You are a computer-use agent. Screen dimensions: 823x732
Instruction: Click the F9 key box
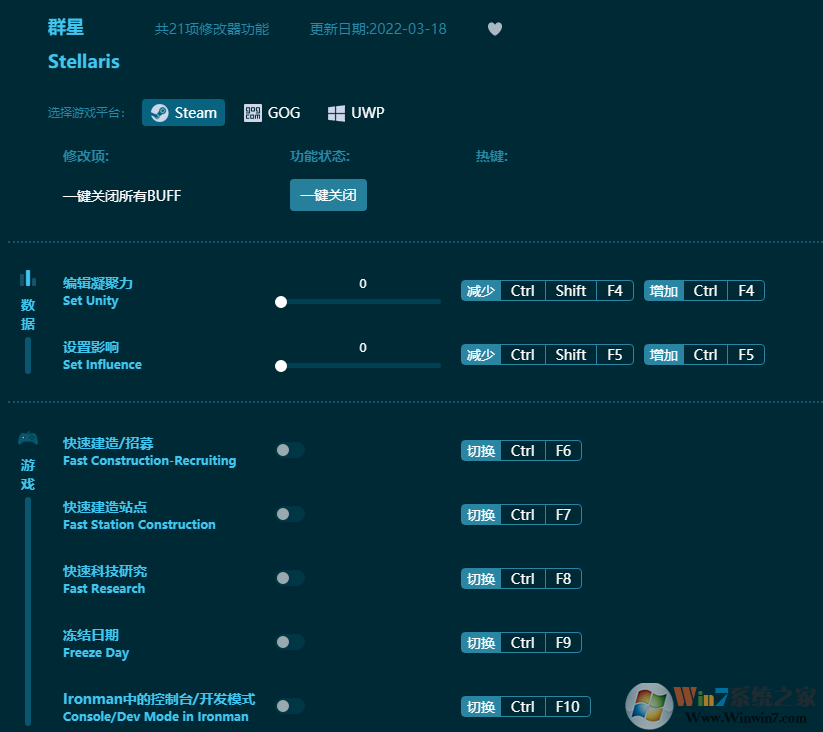coord(563,643)
